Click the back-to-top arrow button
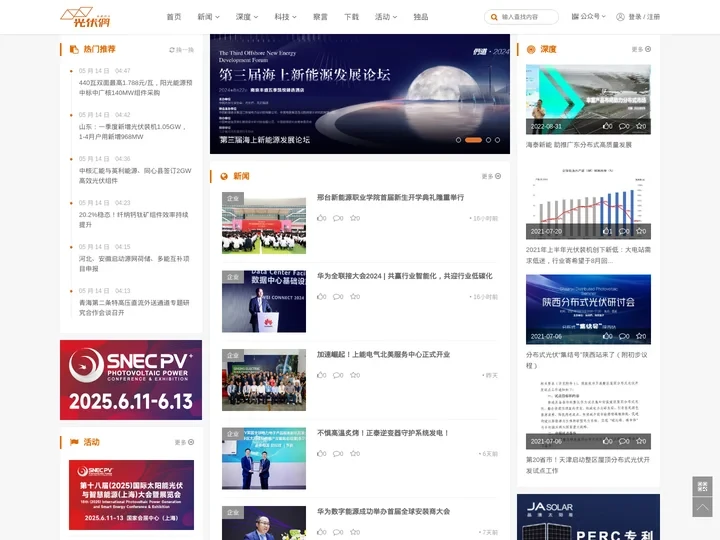 click(702, 507)
